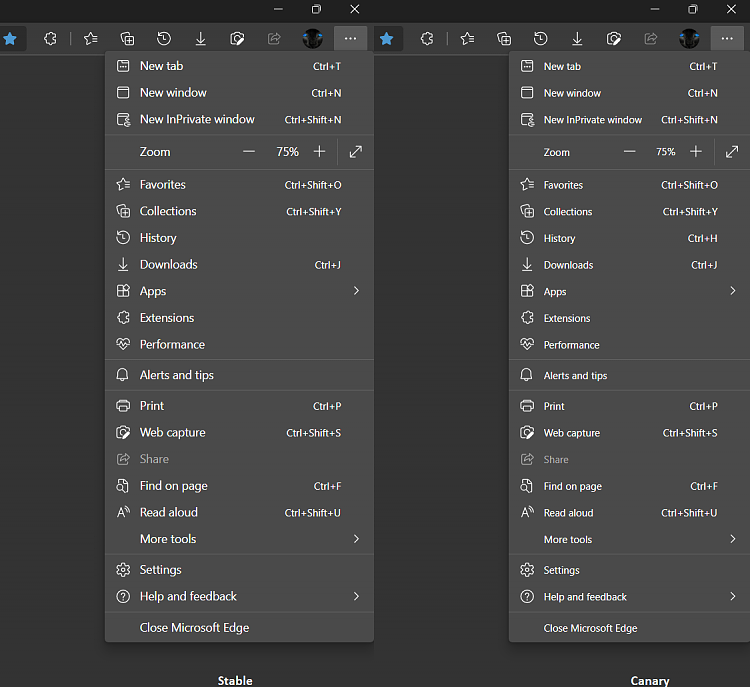The height and width of the screenshot is (687, 750).
Task: Expand Apps submenu arrow in Canary menu
Action: [733, 291]
